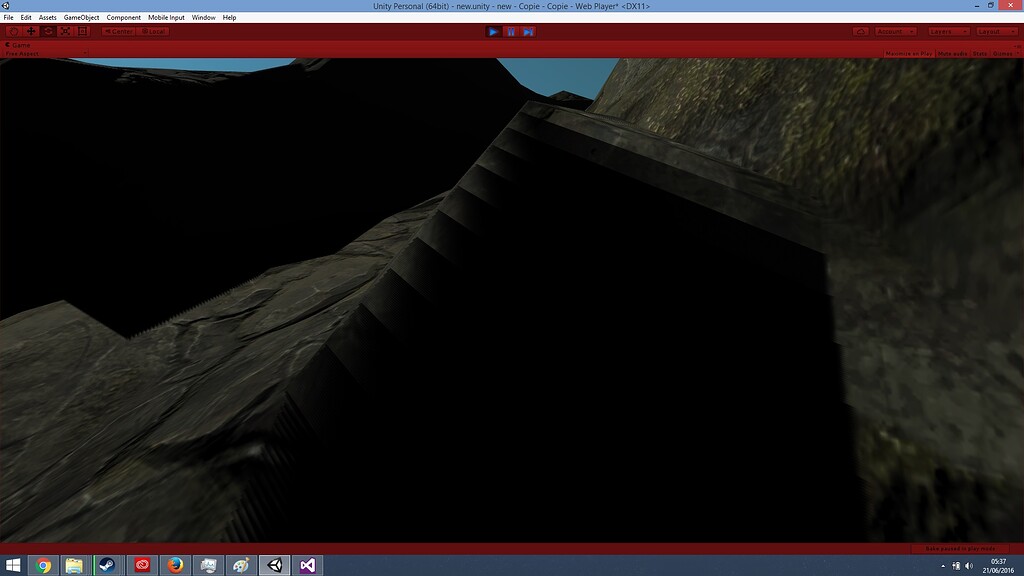
Task: Open the Layout dropdown
Action: (x=995, y=31)
